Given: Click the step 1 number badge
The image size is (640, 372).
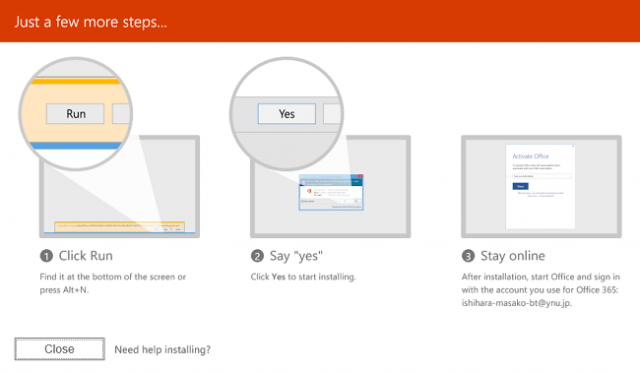Looking at the screenshot, I should 46,256.
